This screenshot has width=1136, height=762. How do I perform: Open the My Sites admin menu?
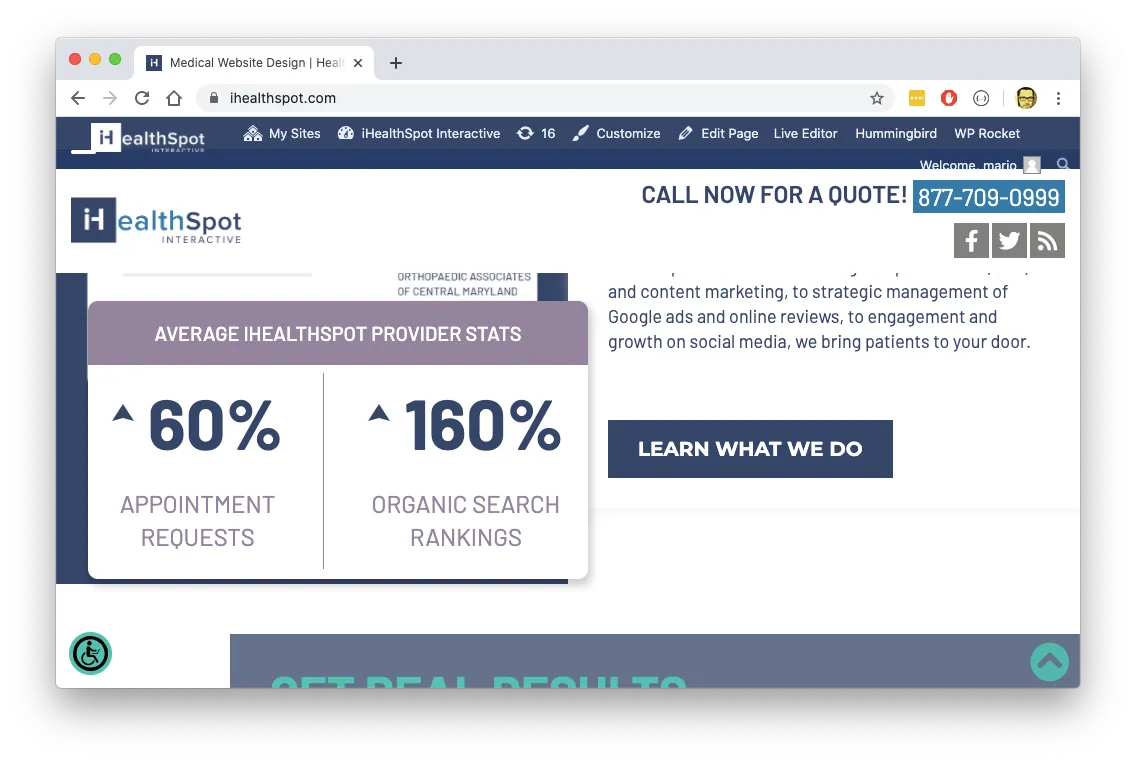[282, 133]
